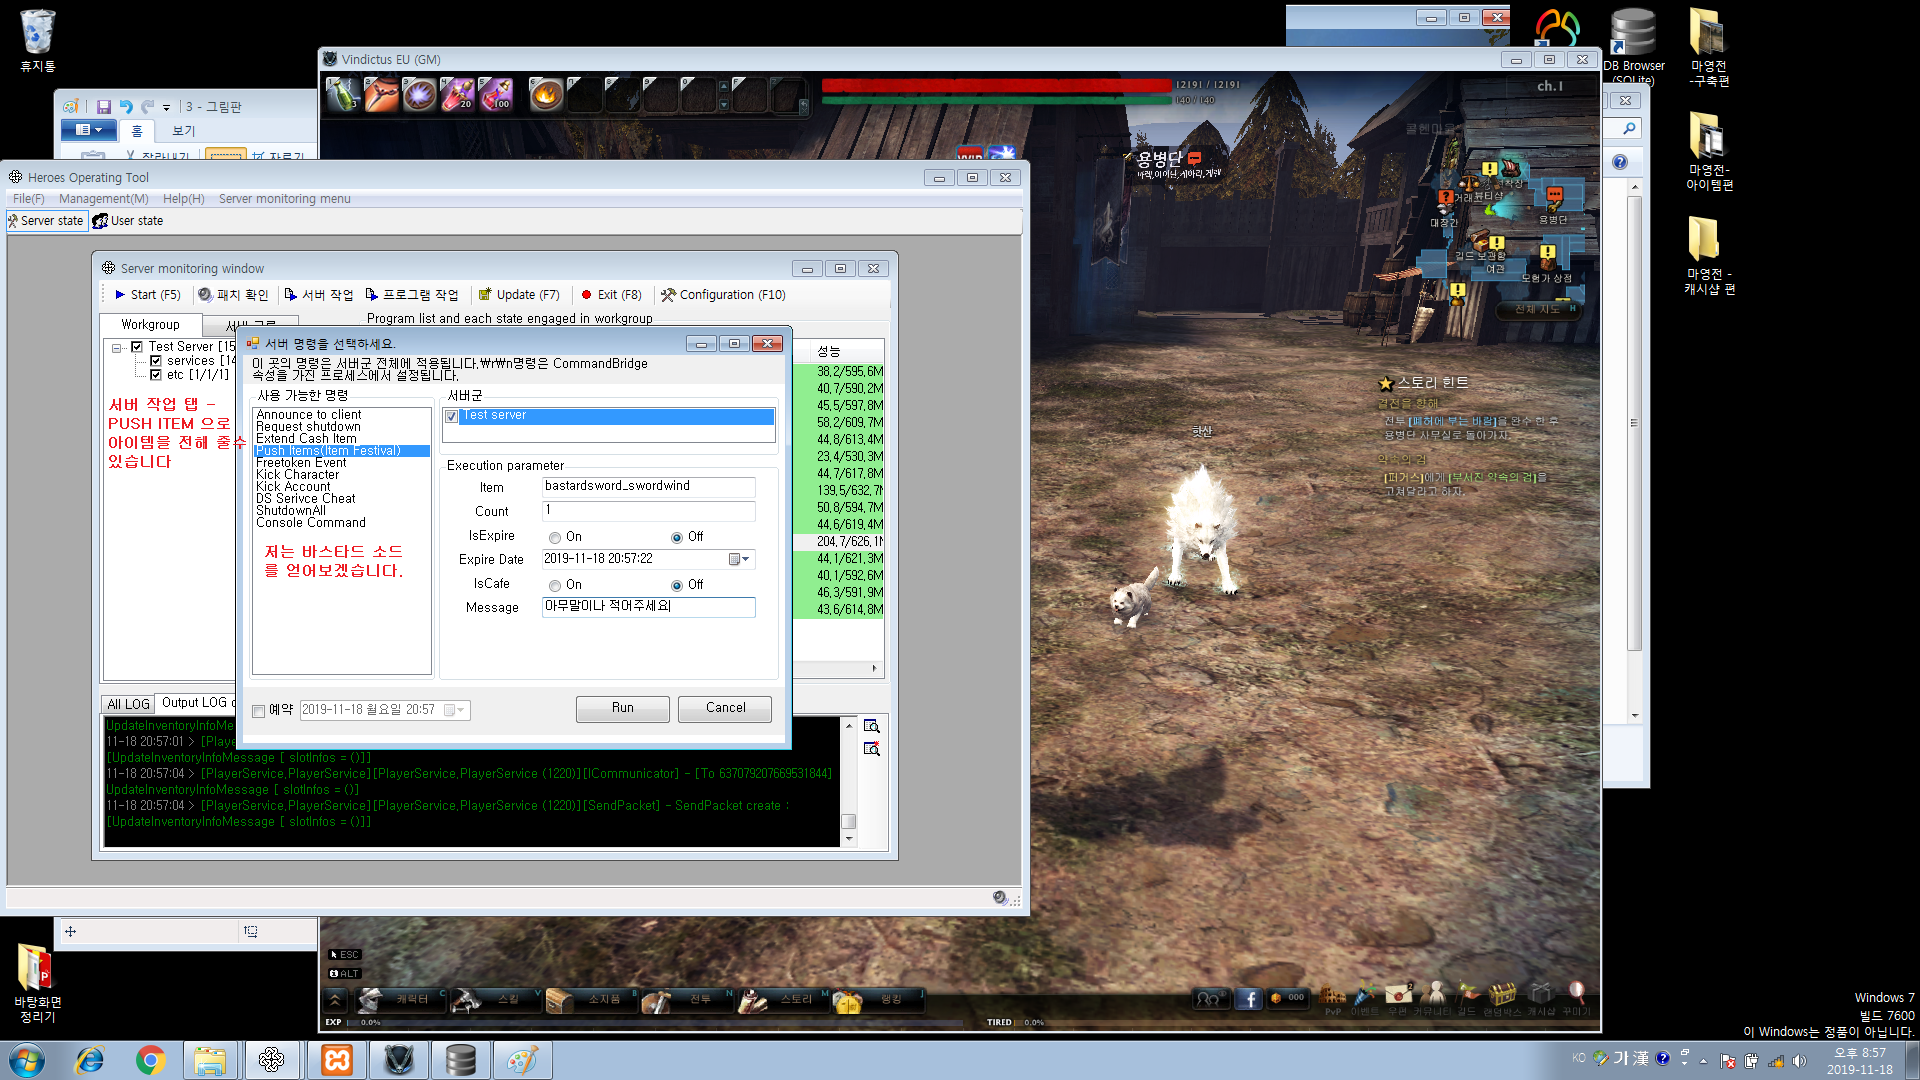Image resolution: width=1920 pixels, height=1080 pixels.
Task: Click the Facebook icon in game
Action: click(x=1248, y=998)
